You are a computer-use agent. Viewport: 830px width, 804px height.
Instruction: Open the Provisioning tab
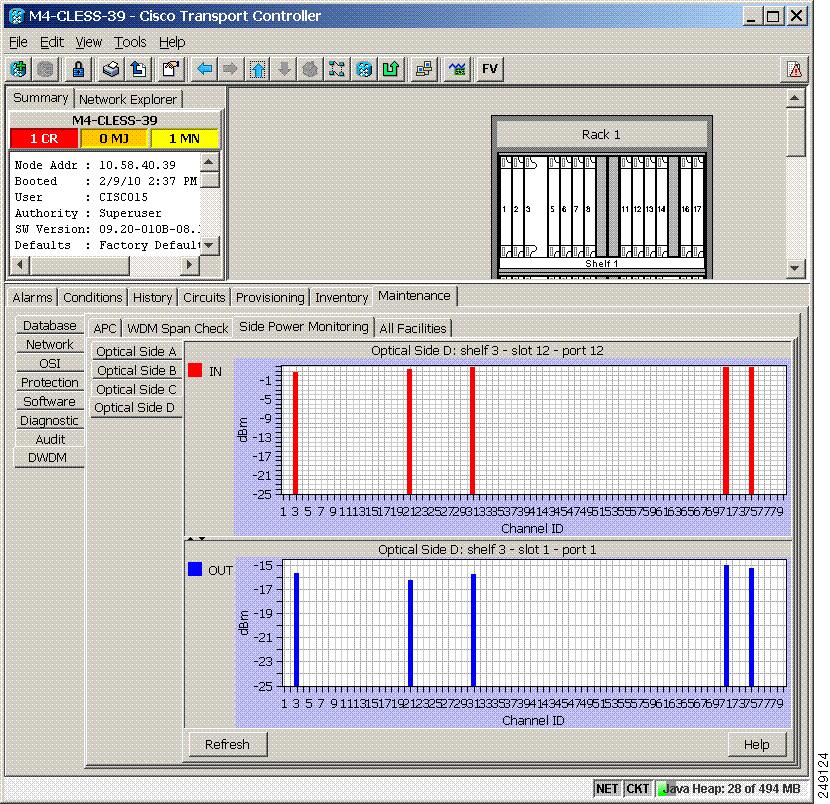point(270,297)
